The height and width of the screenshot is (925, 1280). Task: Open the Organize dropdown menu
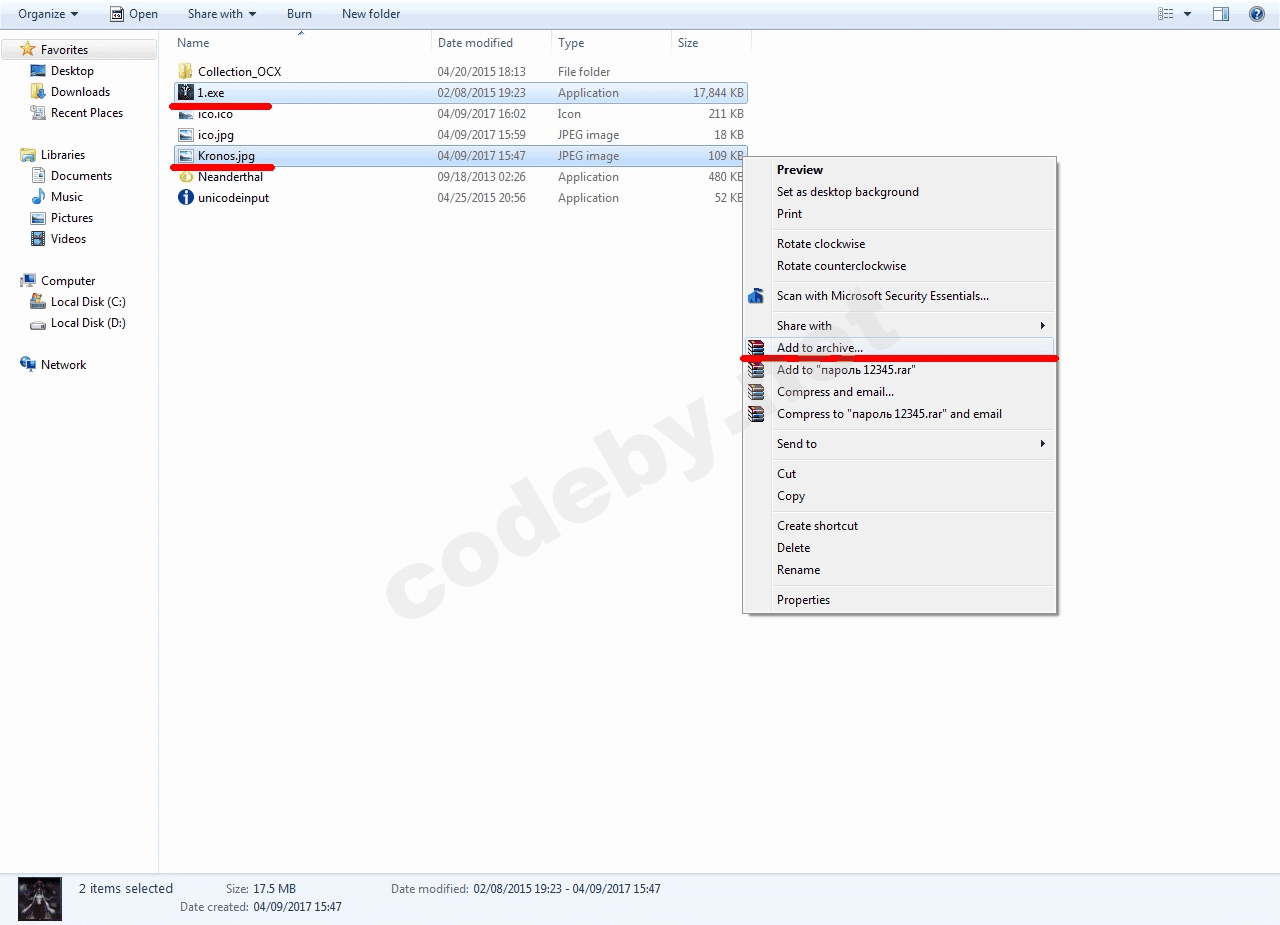(48, 14)
